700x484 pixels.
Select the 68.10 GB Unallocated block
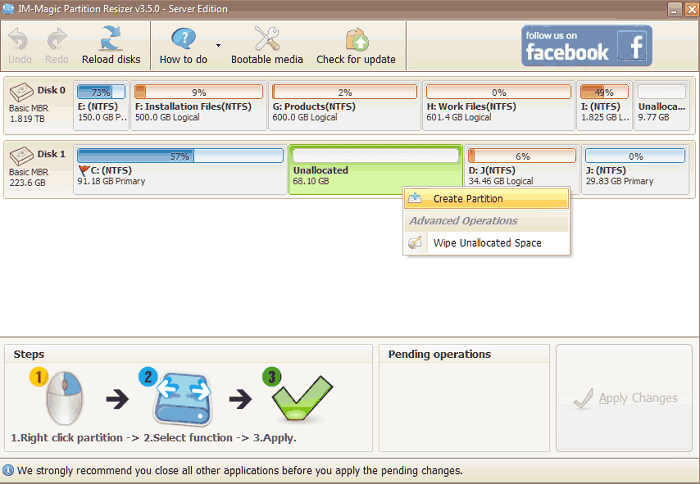click(x=375, y=170)
